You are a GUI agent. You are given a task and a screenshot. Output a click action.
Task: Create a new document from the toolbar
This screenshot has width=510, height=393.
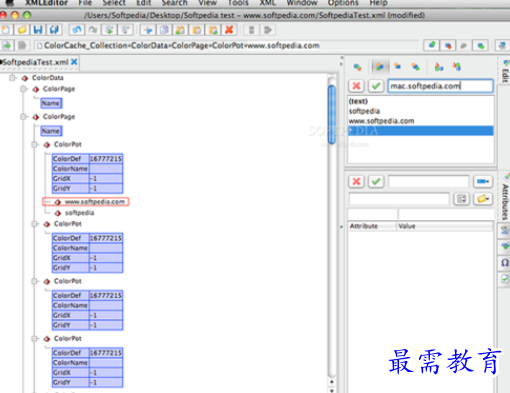(6, 30)
